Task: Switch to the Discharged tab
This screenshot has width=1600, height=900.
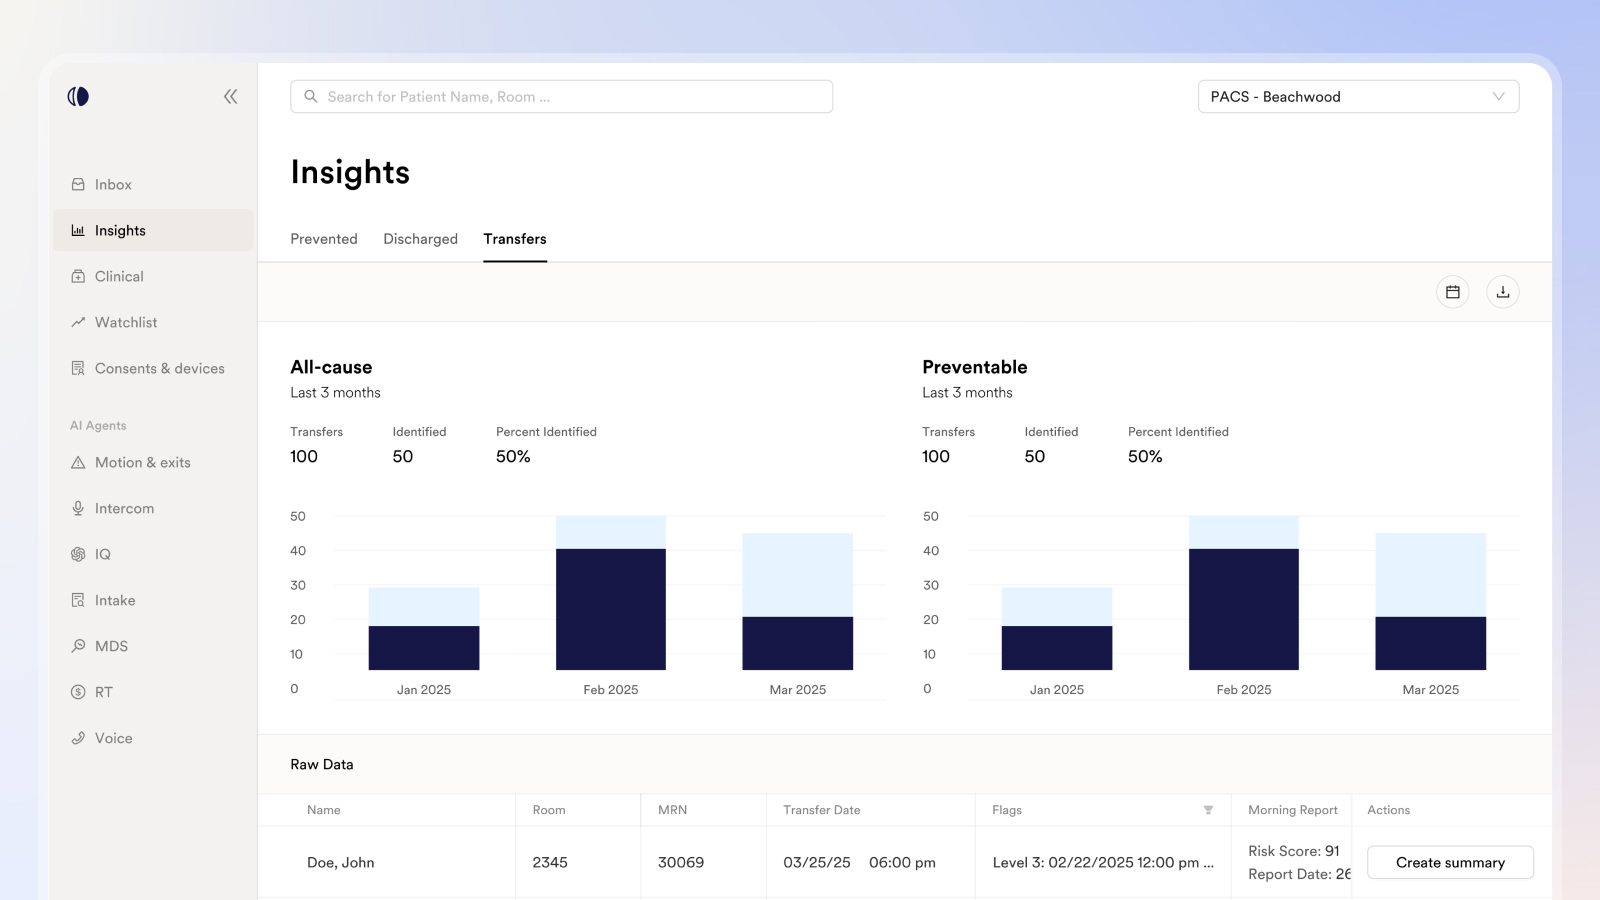Action: [421, 239]
